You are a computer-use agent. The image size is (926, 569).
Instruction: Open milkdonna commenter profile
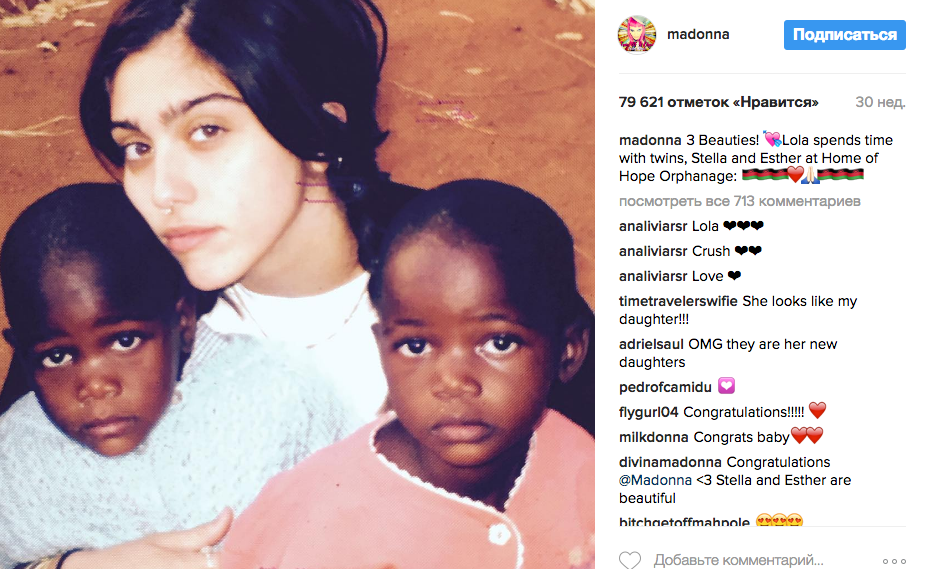tap(653, 437)
